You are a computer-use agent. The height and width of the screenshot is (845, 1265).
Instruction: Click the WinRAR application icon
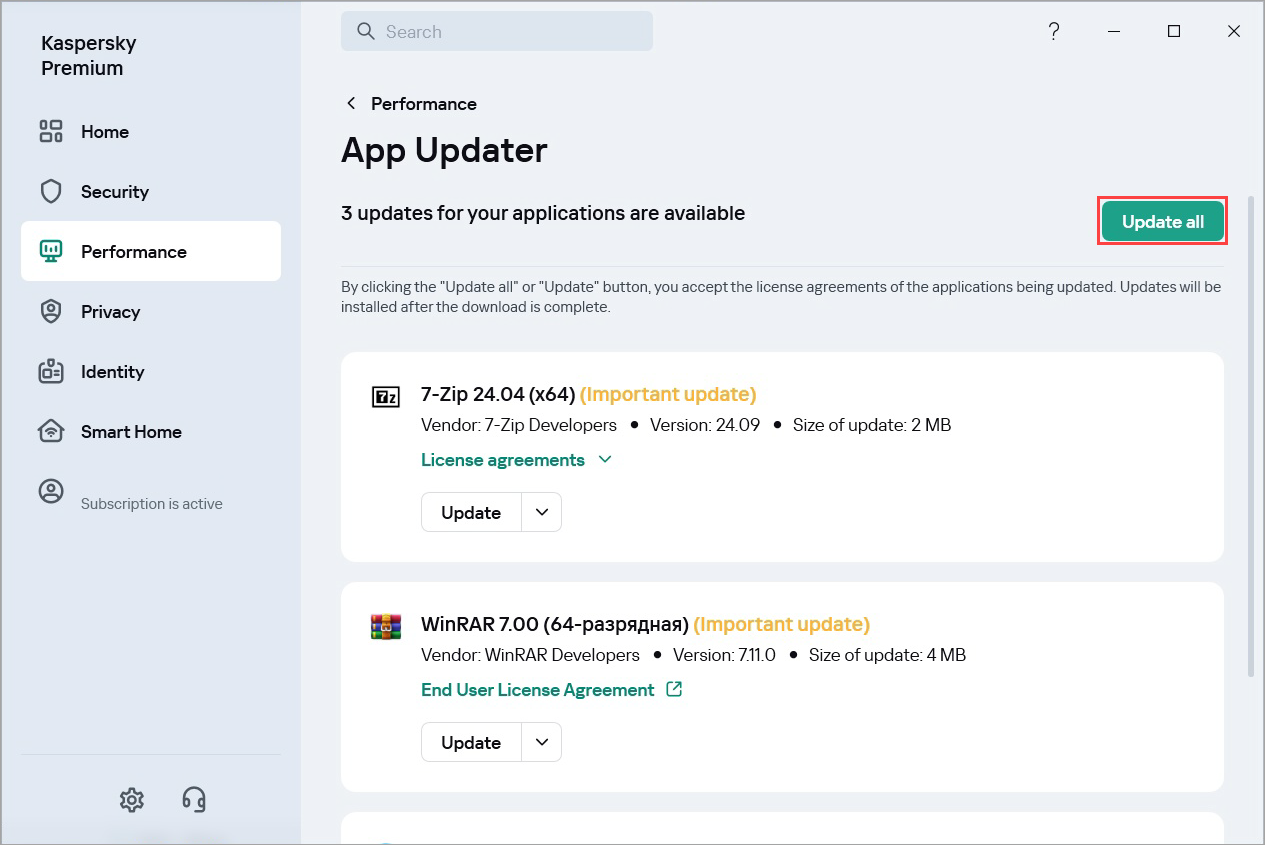tap(386, 626)
